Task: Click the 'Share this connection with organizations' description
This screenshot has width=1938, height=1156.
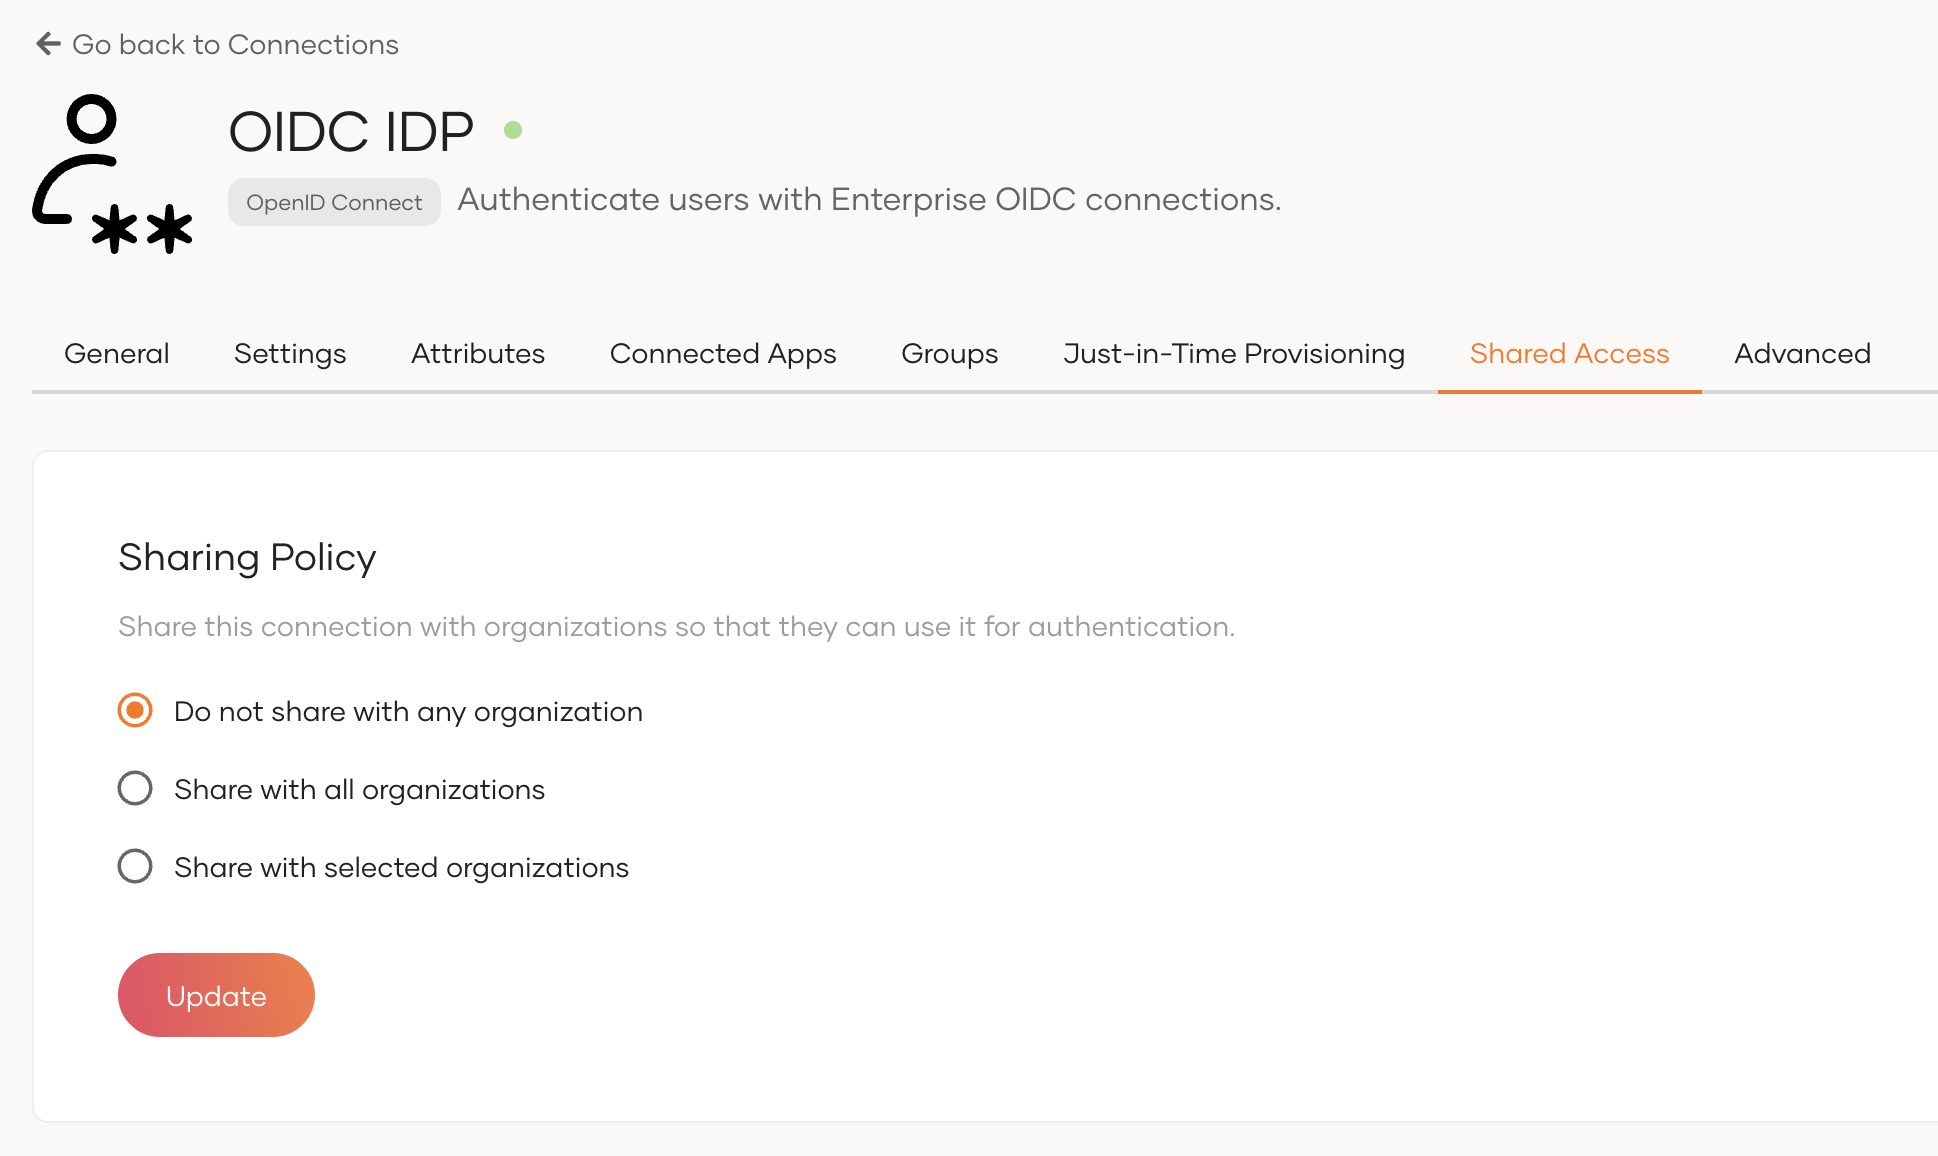Action: [677, 626]
